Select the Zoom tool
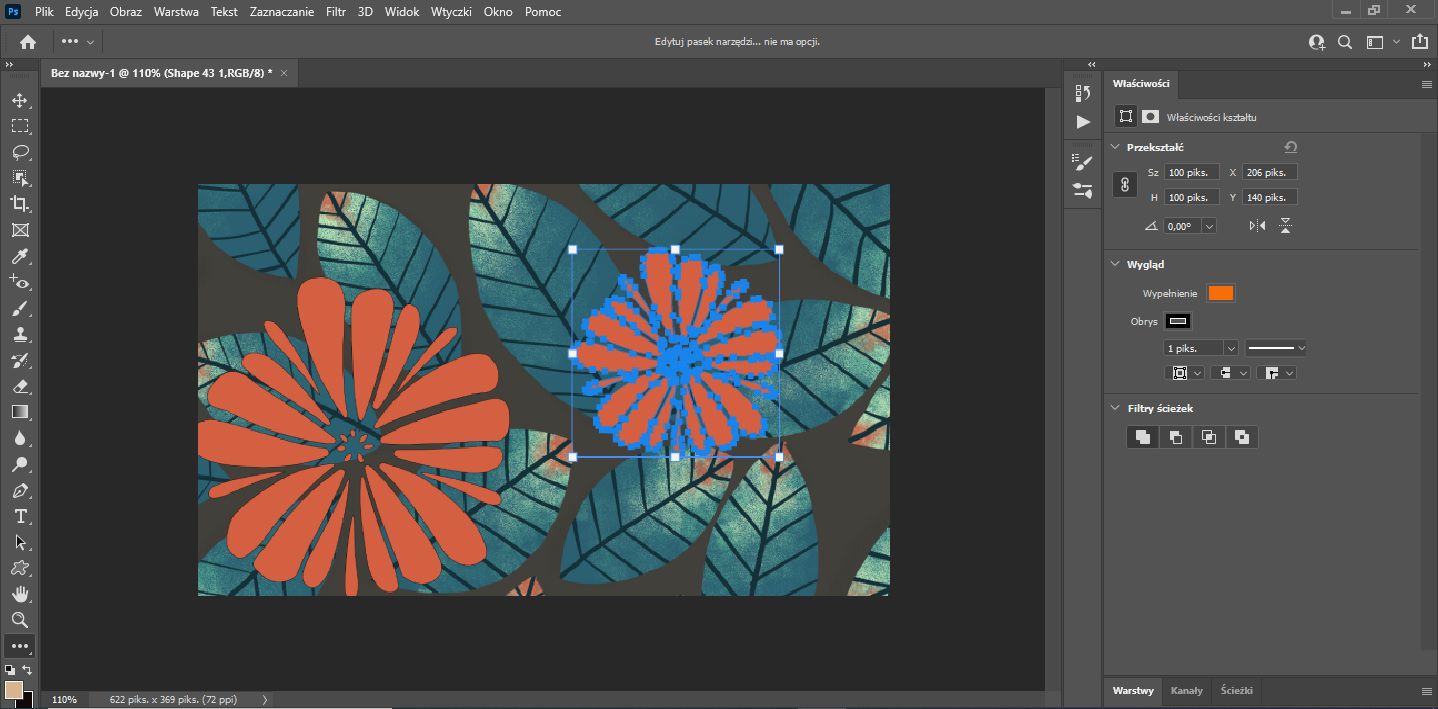The height and width of the screenshot is (709, 1438). pyautogui.click(x=19, y=620)
